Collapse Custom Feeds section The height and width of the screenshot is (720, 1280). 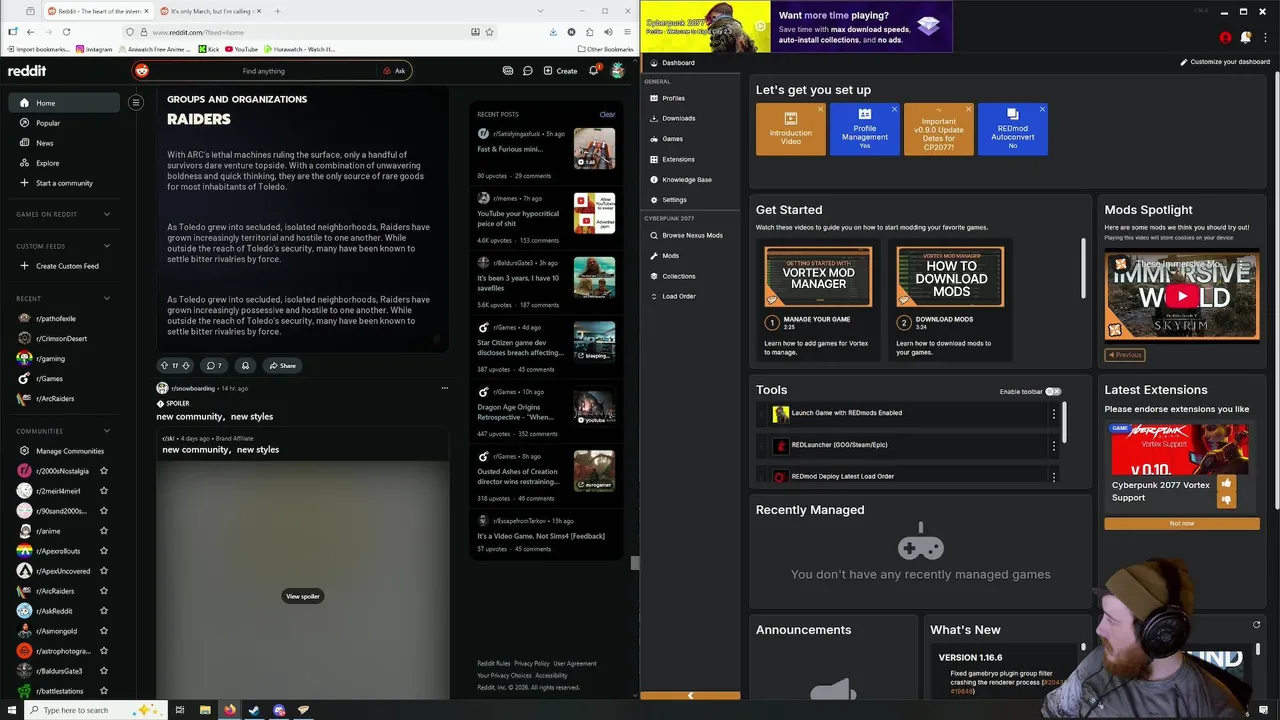click(x=107, y=246)
